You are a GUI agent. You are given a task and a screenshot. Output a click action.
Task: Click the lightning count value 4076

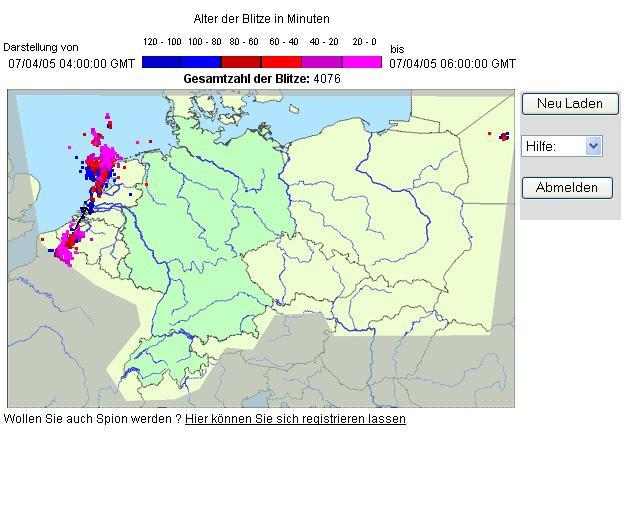(x=327, y=79)
